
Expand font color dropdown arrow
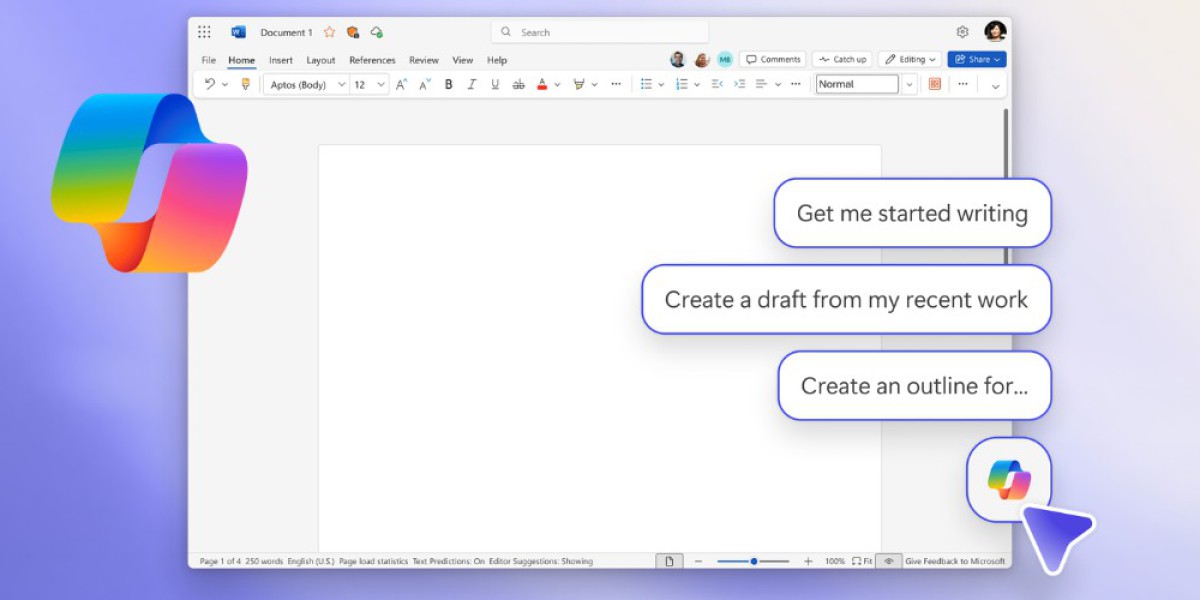[x=557, y=85]
